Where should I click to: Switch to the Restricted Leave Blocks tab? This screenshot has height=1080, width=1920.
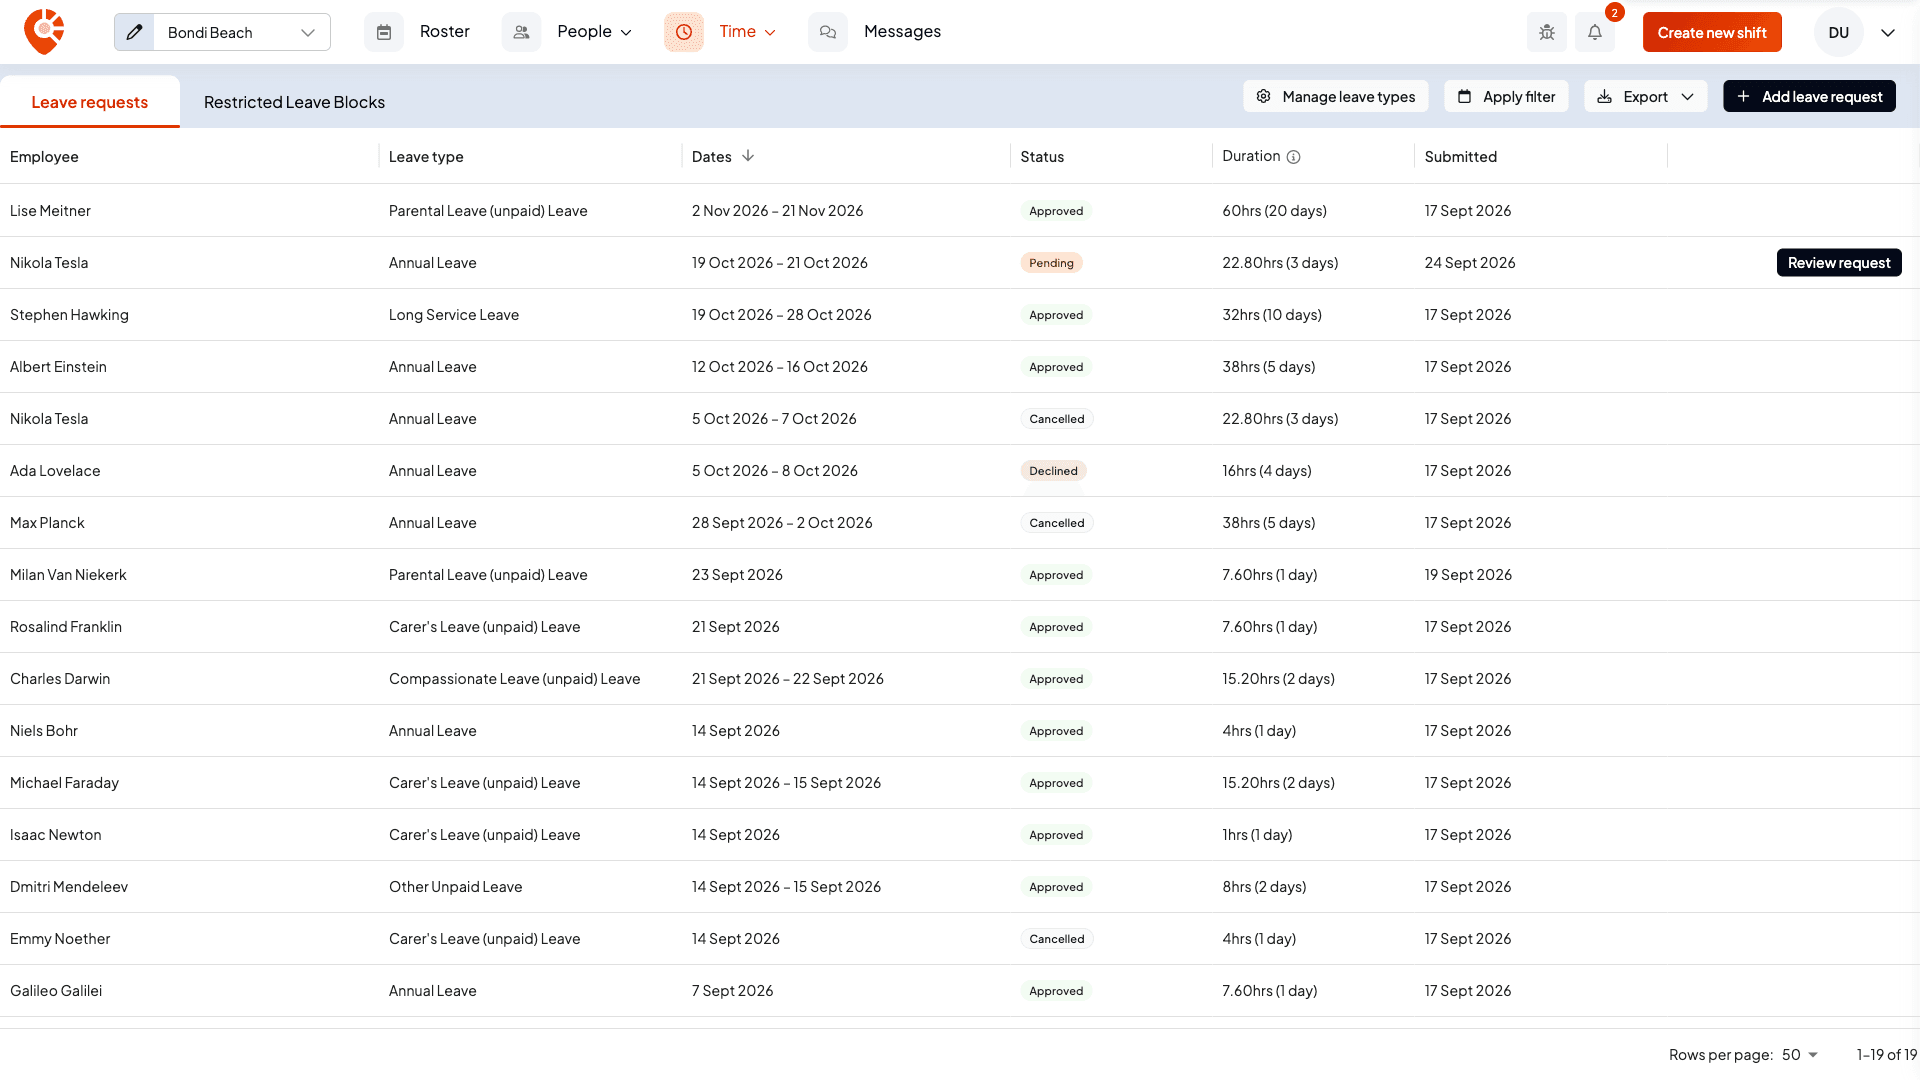click(294, 102)
